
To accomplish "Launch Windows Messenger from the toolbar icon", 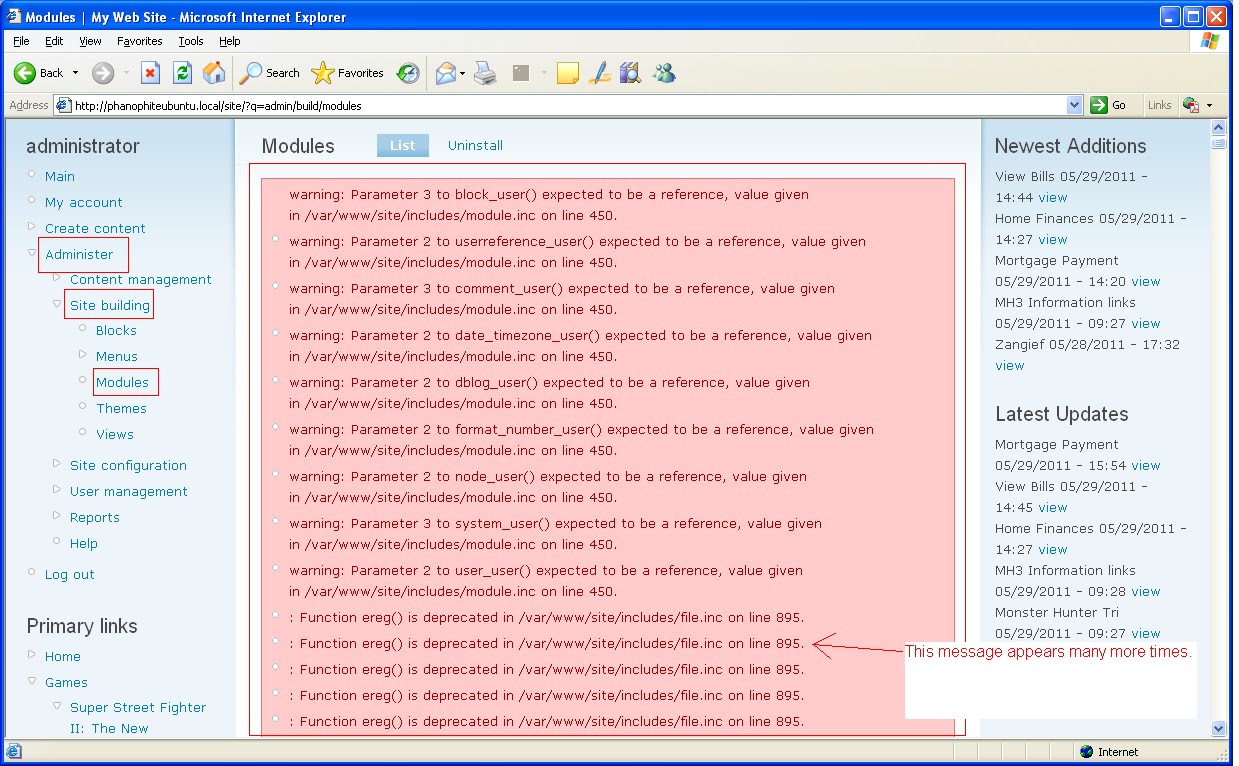I will click(x=664, y=72).
